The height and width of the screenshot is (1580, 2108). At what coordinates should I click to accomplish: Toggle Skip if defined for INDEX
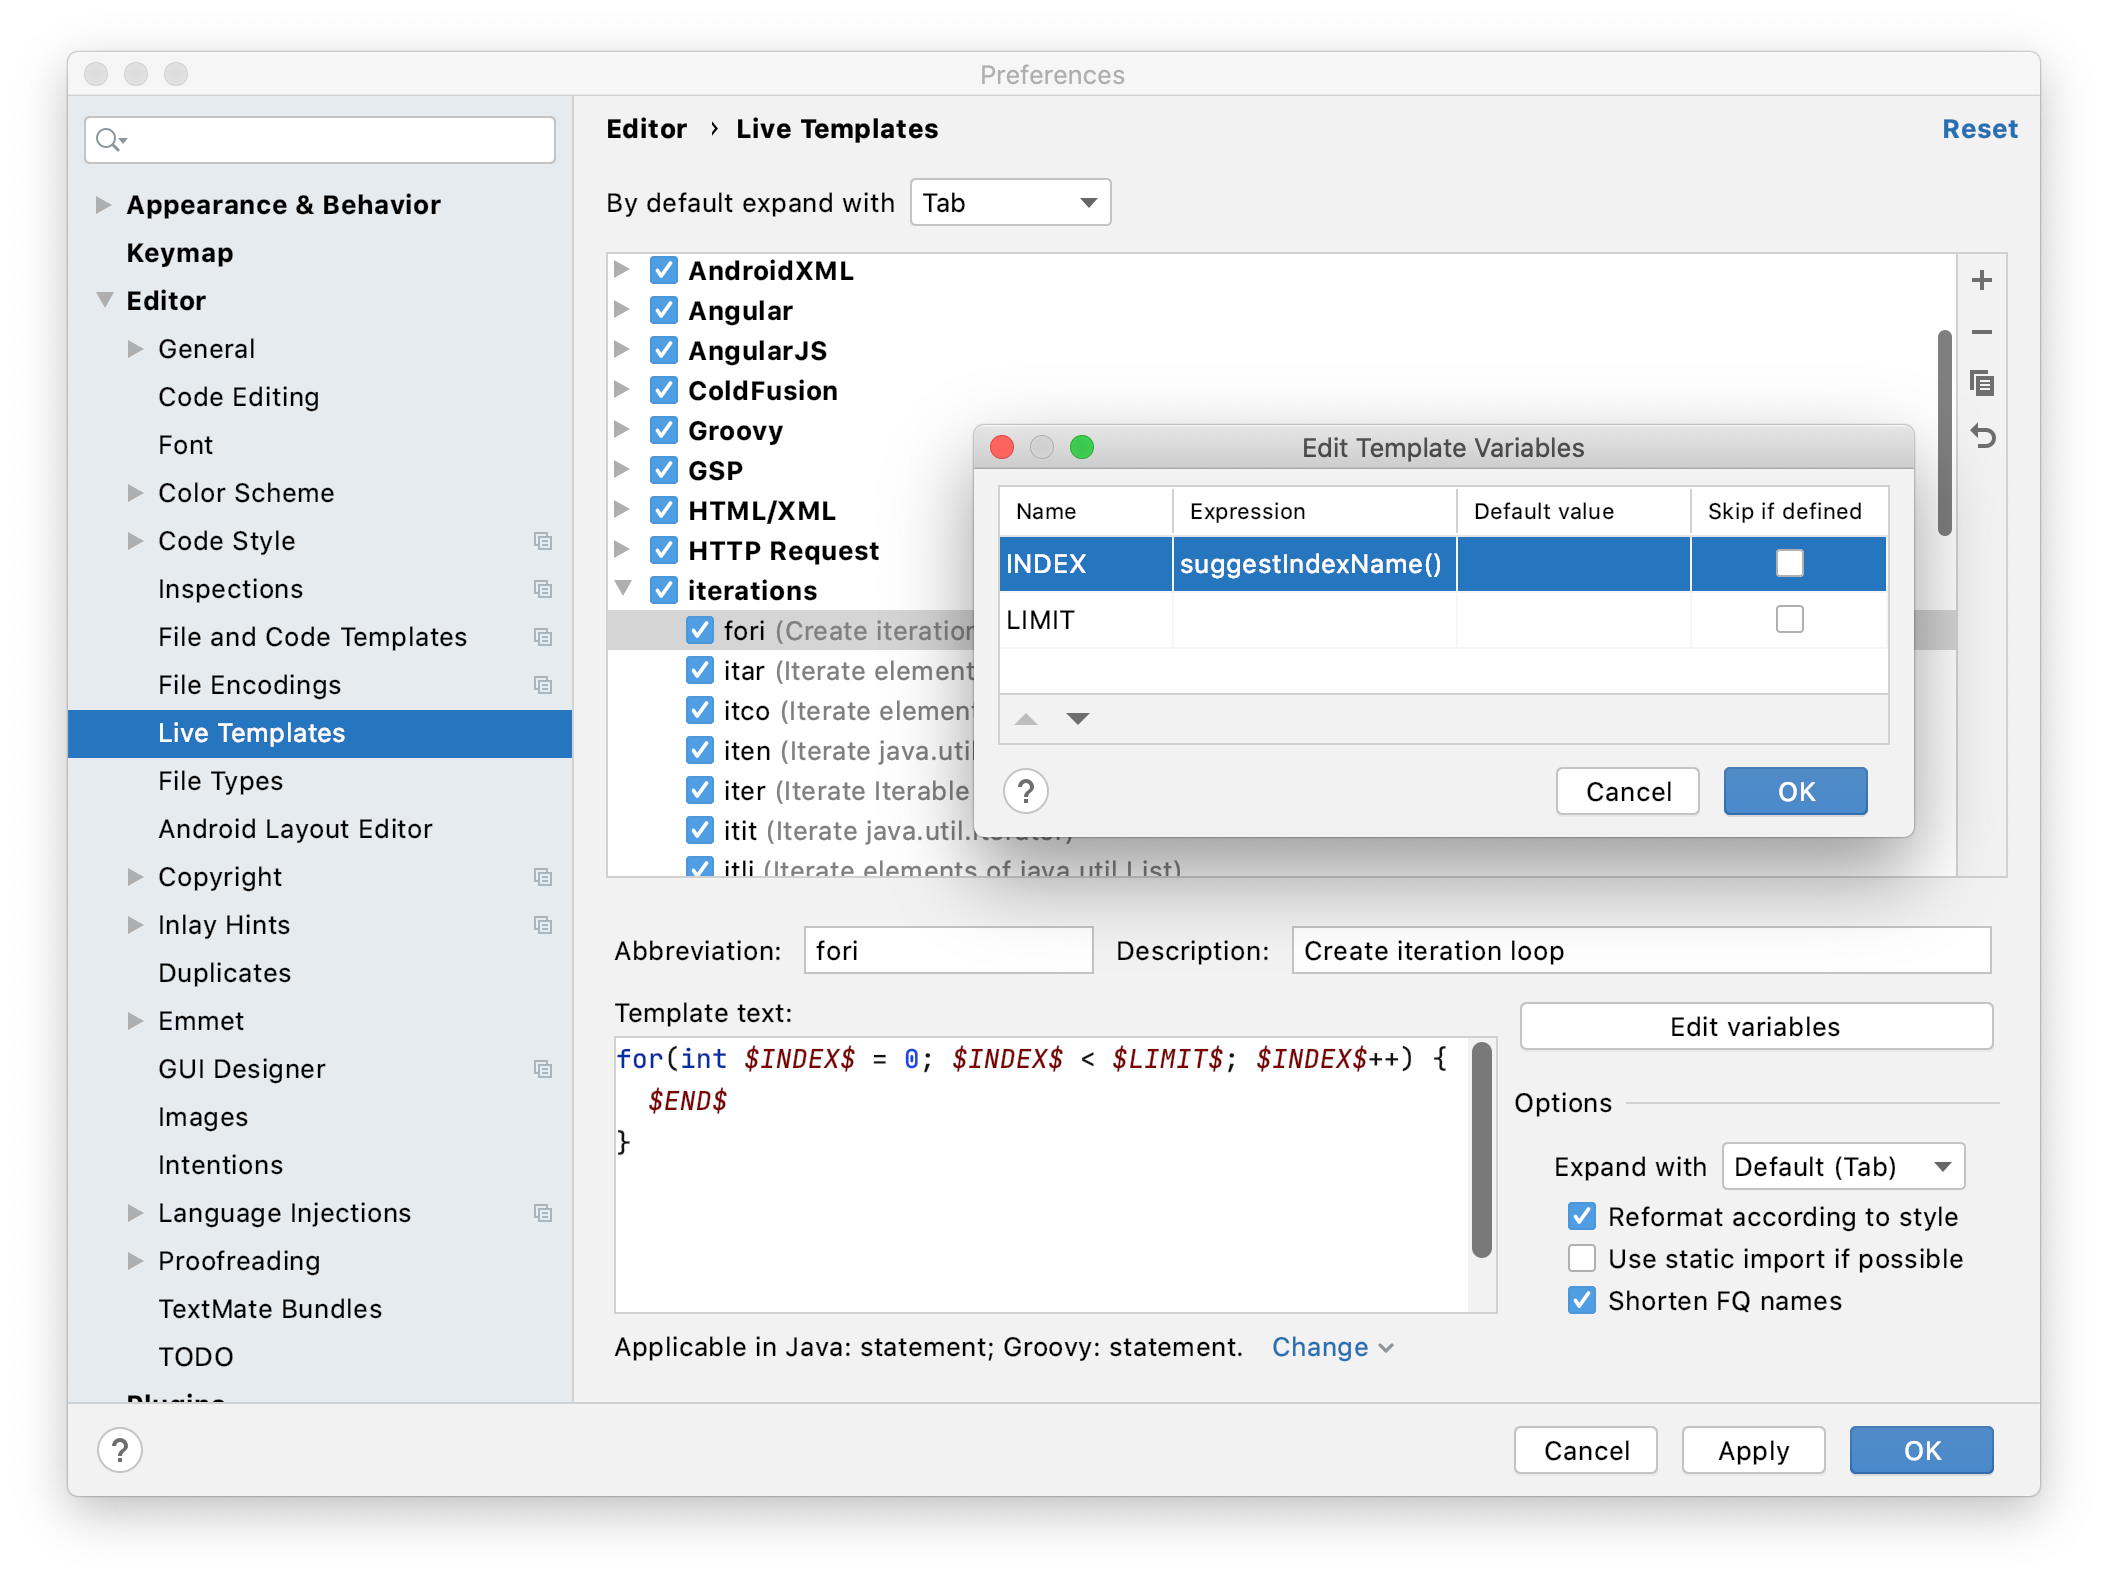click(x=1789, y=563)
